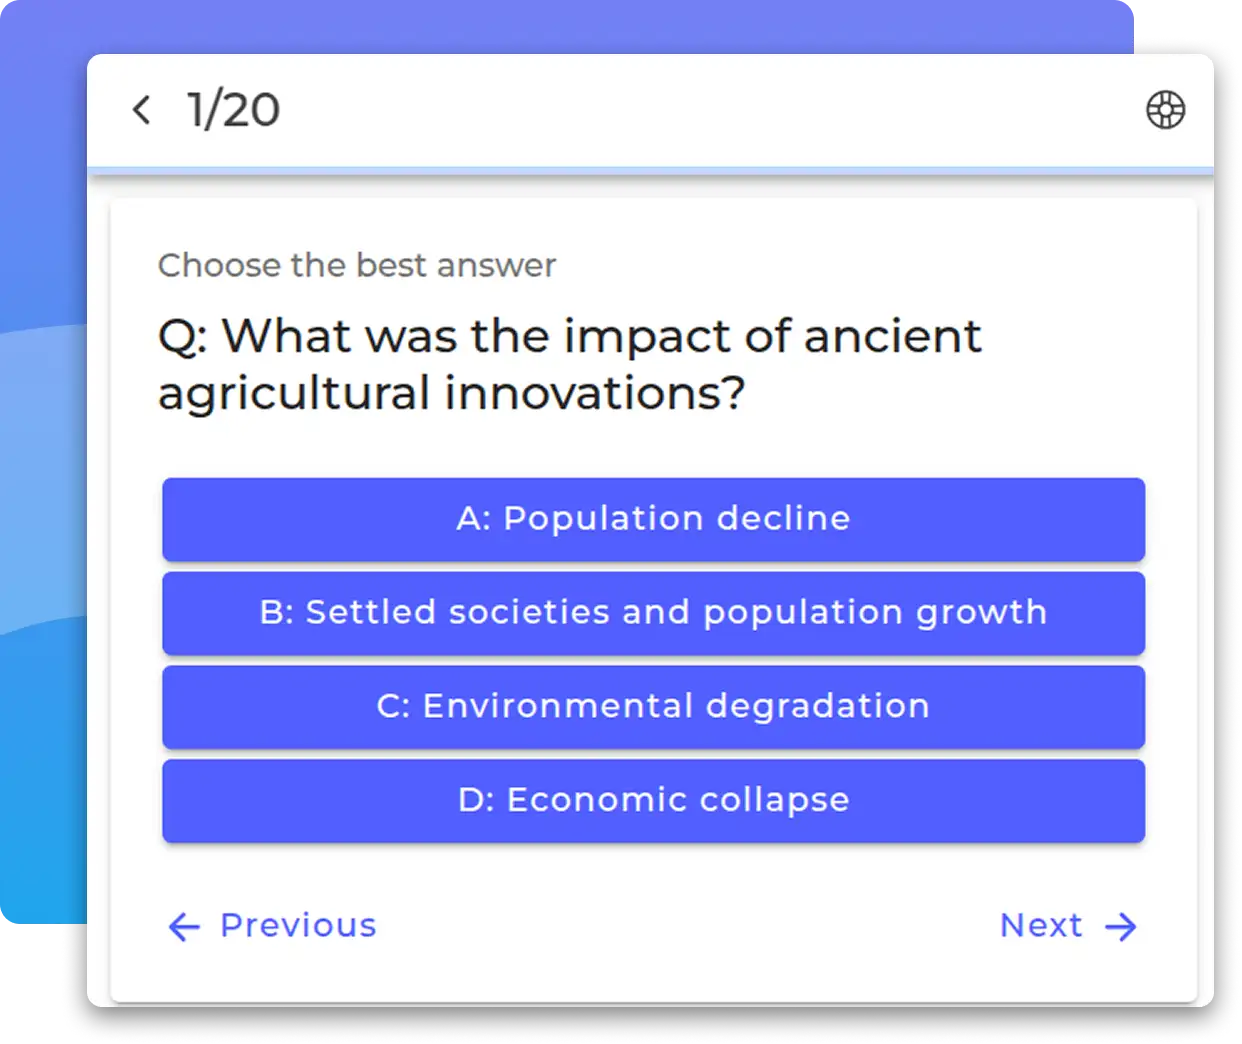Click the question text about agricultural innovations

pos(570,364)
